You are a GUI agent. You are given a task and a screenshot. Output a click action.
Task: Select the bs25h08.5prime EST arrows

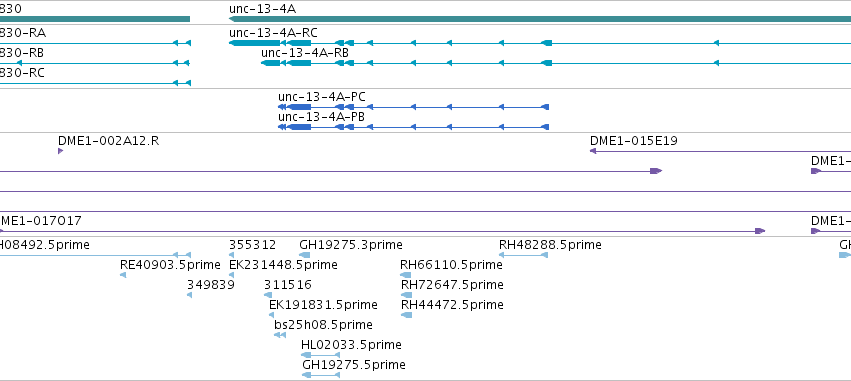point(280,335)
